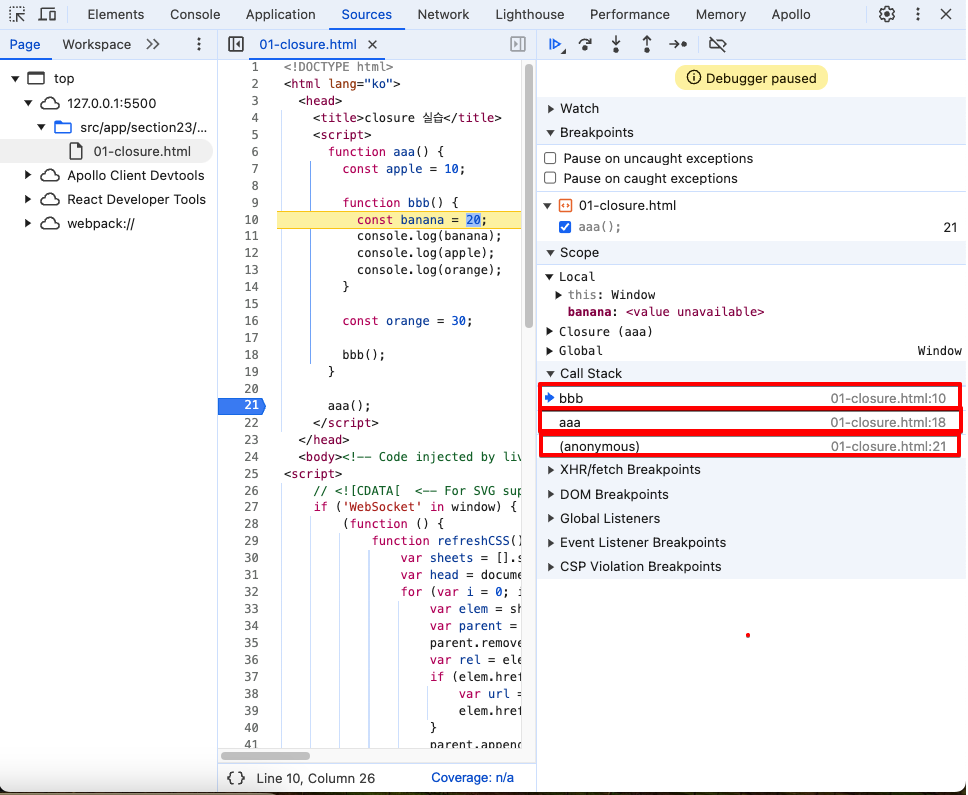968x795 pixels.
Task: Open the Apollo tab
Action: pyautogui.click(x=791, y=14)
